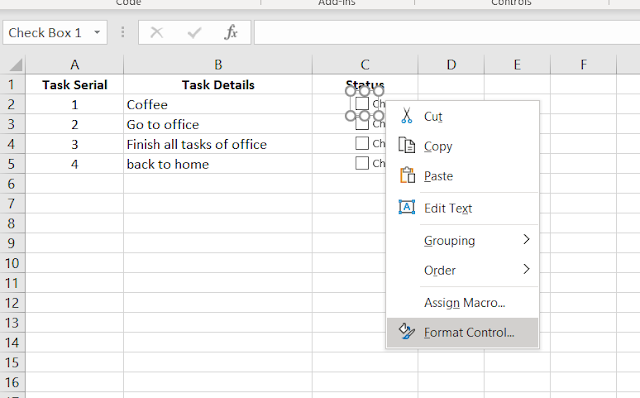Expand the Order submenu arrow
Viewport: 640px width, 398px height.
(x=526, y=269)
